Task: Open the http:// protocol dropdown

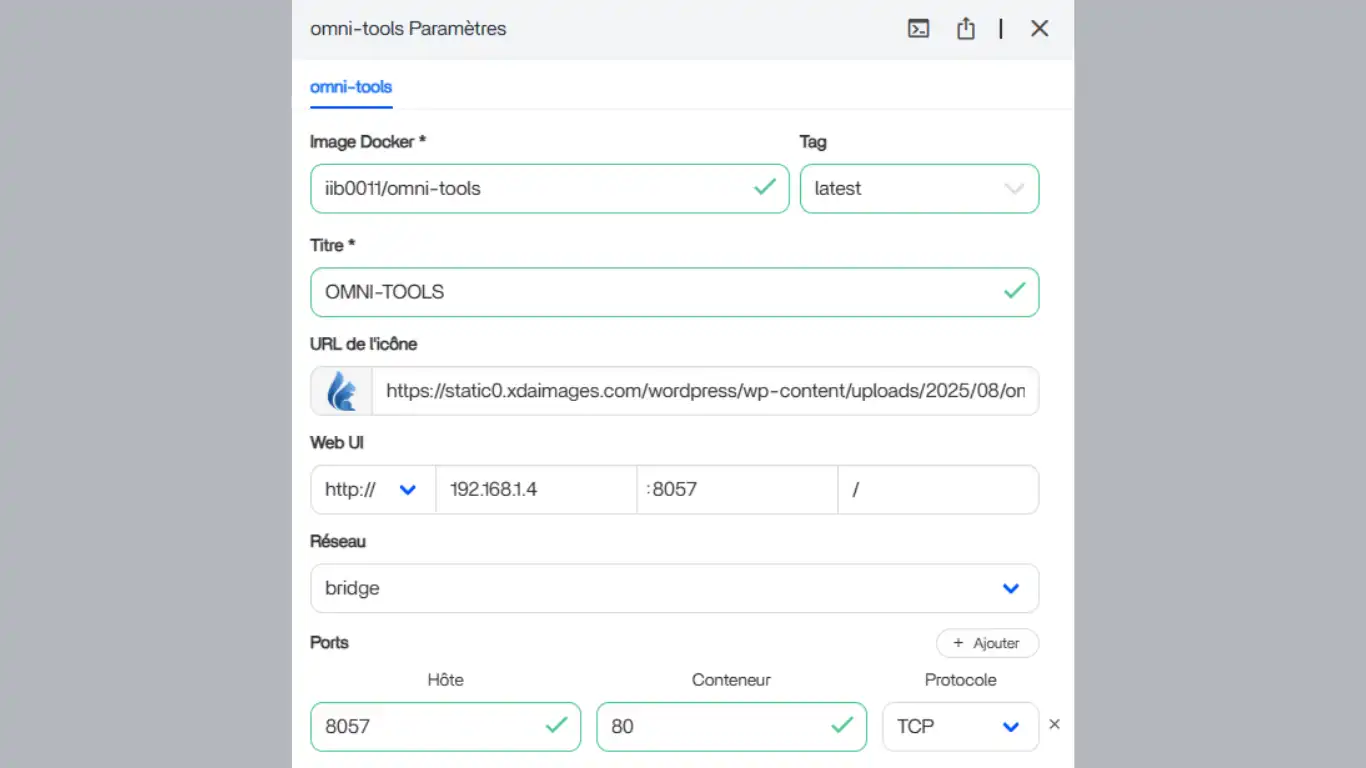Action: (372, 490)
